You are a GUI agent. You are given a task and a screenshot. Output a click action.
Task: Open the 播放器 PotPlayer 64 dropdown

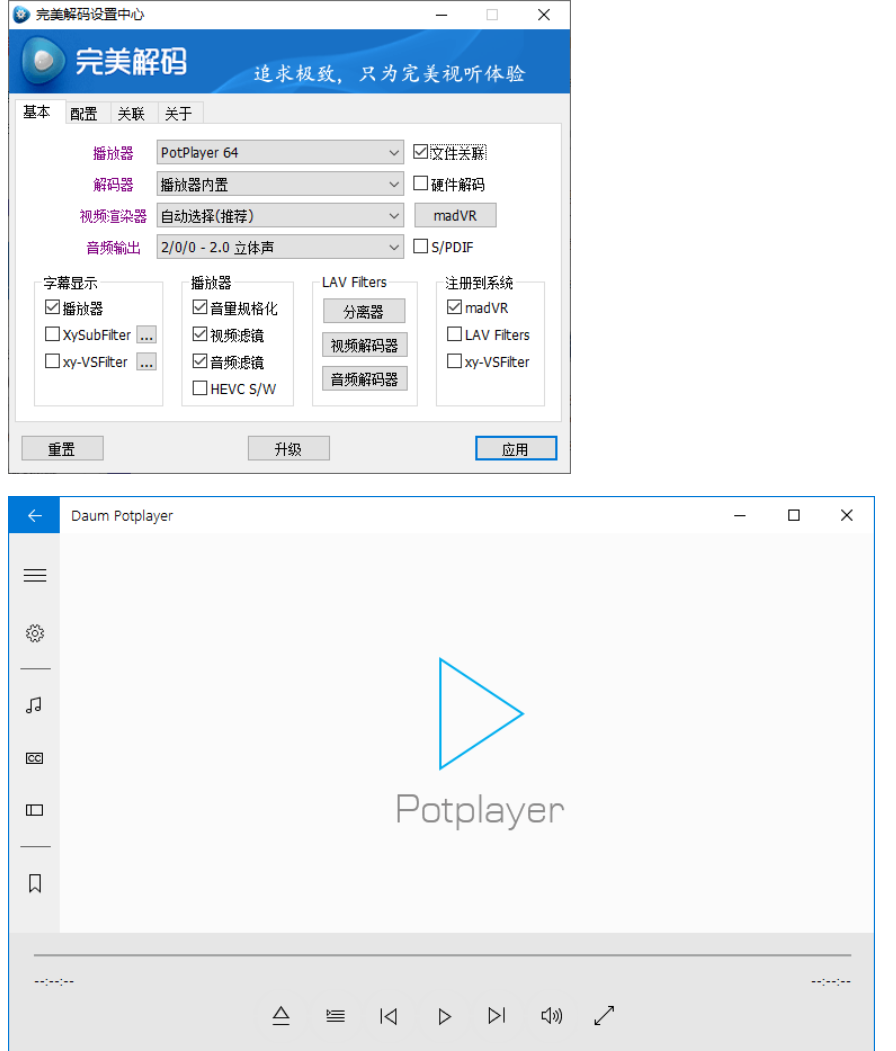[280, 152]
